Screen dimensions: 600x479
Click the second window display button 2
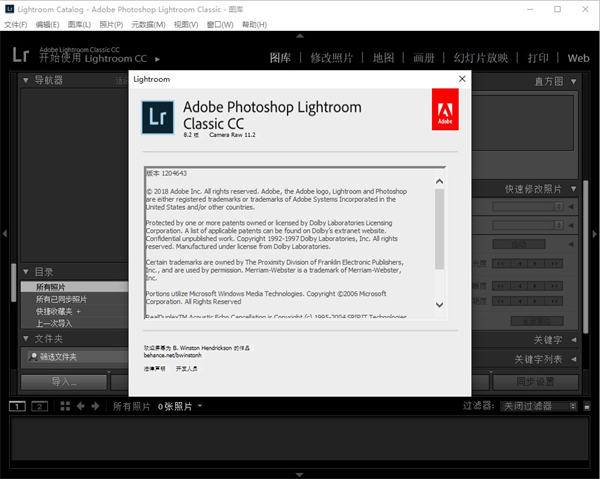tap(39, 406)
